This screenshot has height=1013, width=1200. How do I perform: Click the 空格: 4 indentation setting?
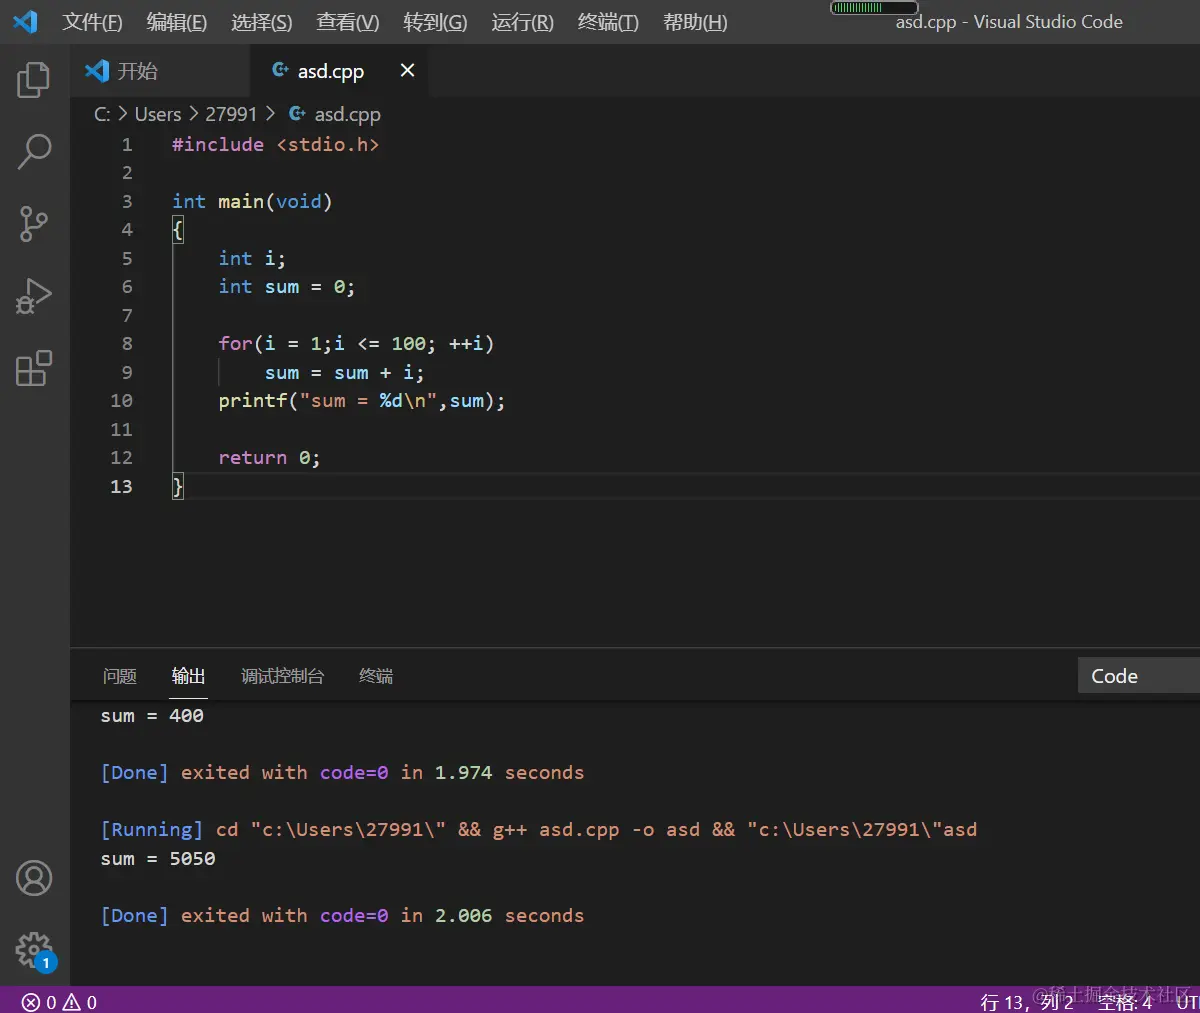point(1125,1002)
